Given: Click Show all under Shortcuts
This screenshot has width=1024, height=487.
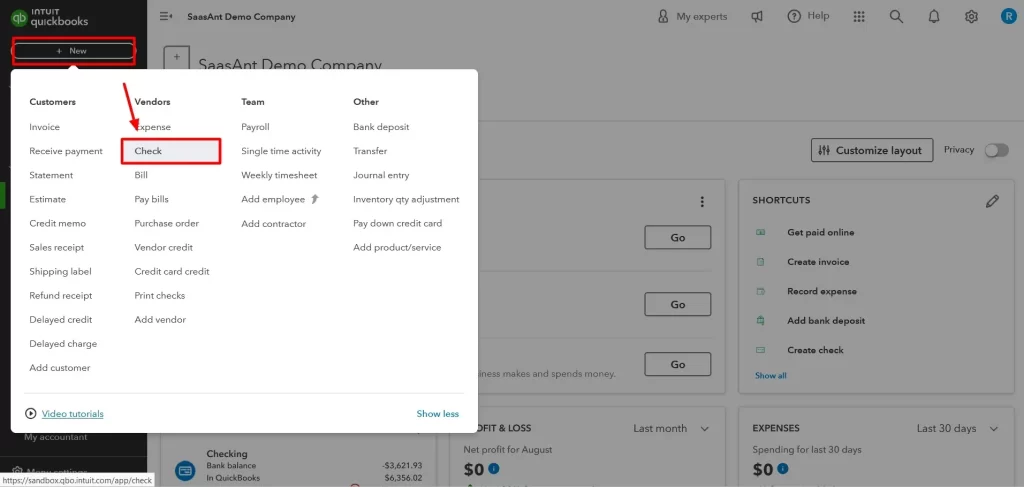Looking at the screenshot, I should (771, 376).
